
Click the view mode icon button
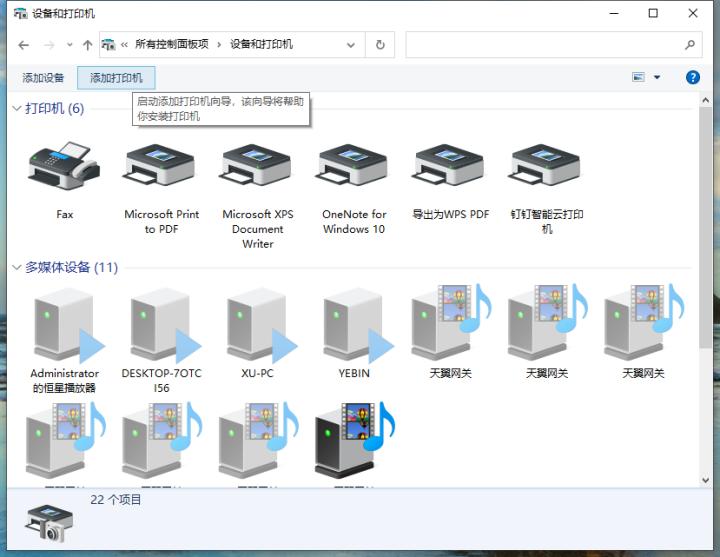[638, 77]
